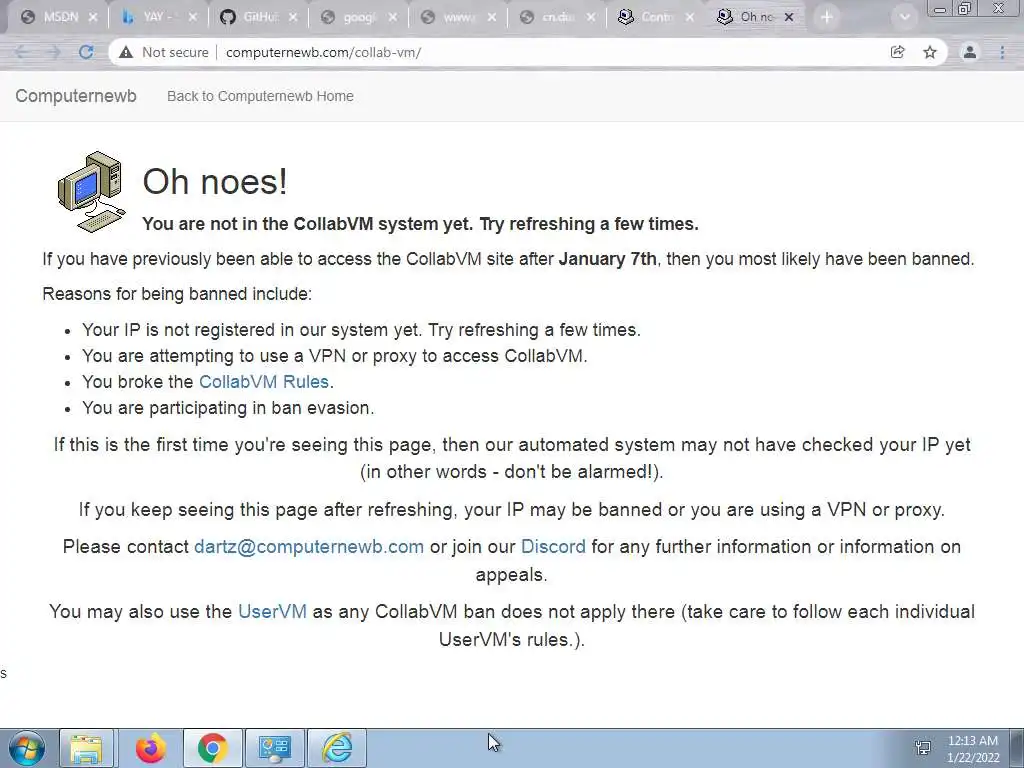
Task: Click the Chrome taskbar icon
Action: click(212, 748)
